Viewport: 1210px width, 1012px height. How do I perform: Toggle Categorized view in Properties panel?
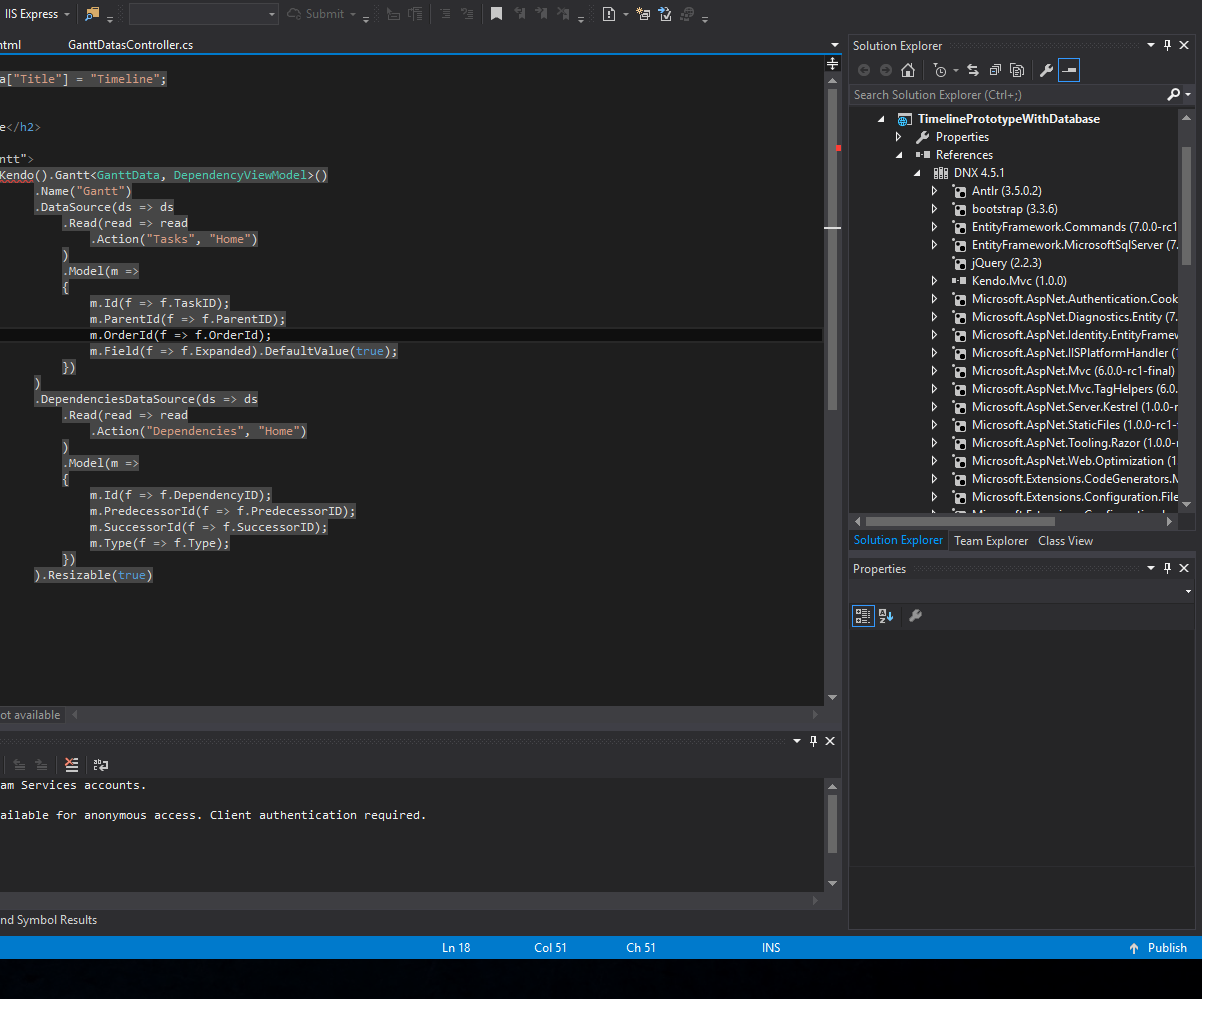(862, 616)
